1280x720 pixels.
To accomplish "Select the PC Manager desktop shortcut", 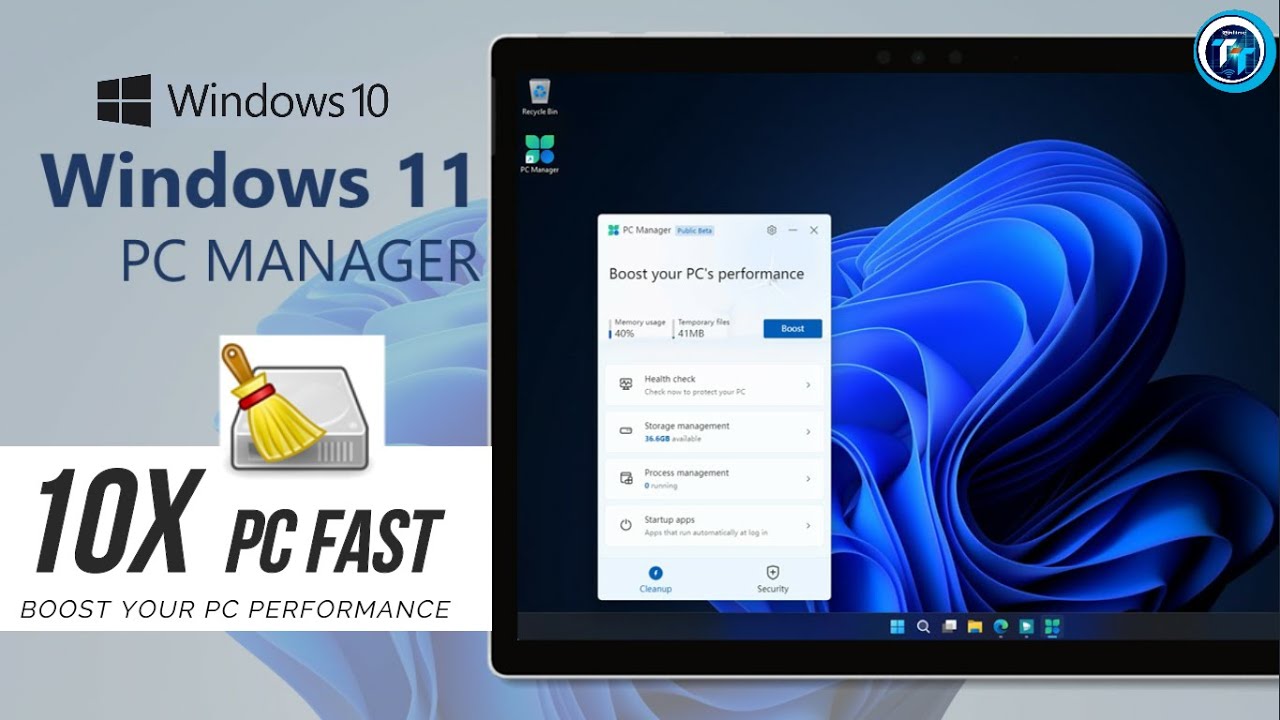I will (540, 155).
